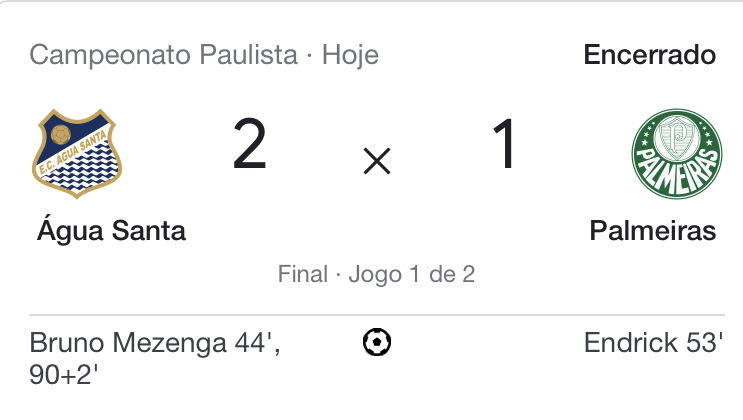Click Bruno Mezenga 44' goal entry
This screenshot has height=420, width=743.
click(x=154, y=343)
